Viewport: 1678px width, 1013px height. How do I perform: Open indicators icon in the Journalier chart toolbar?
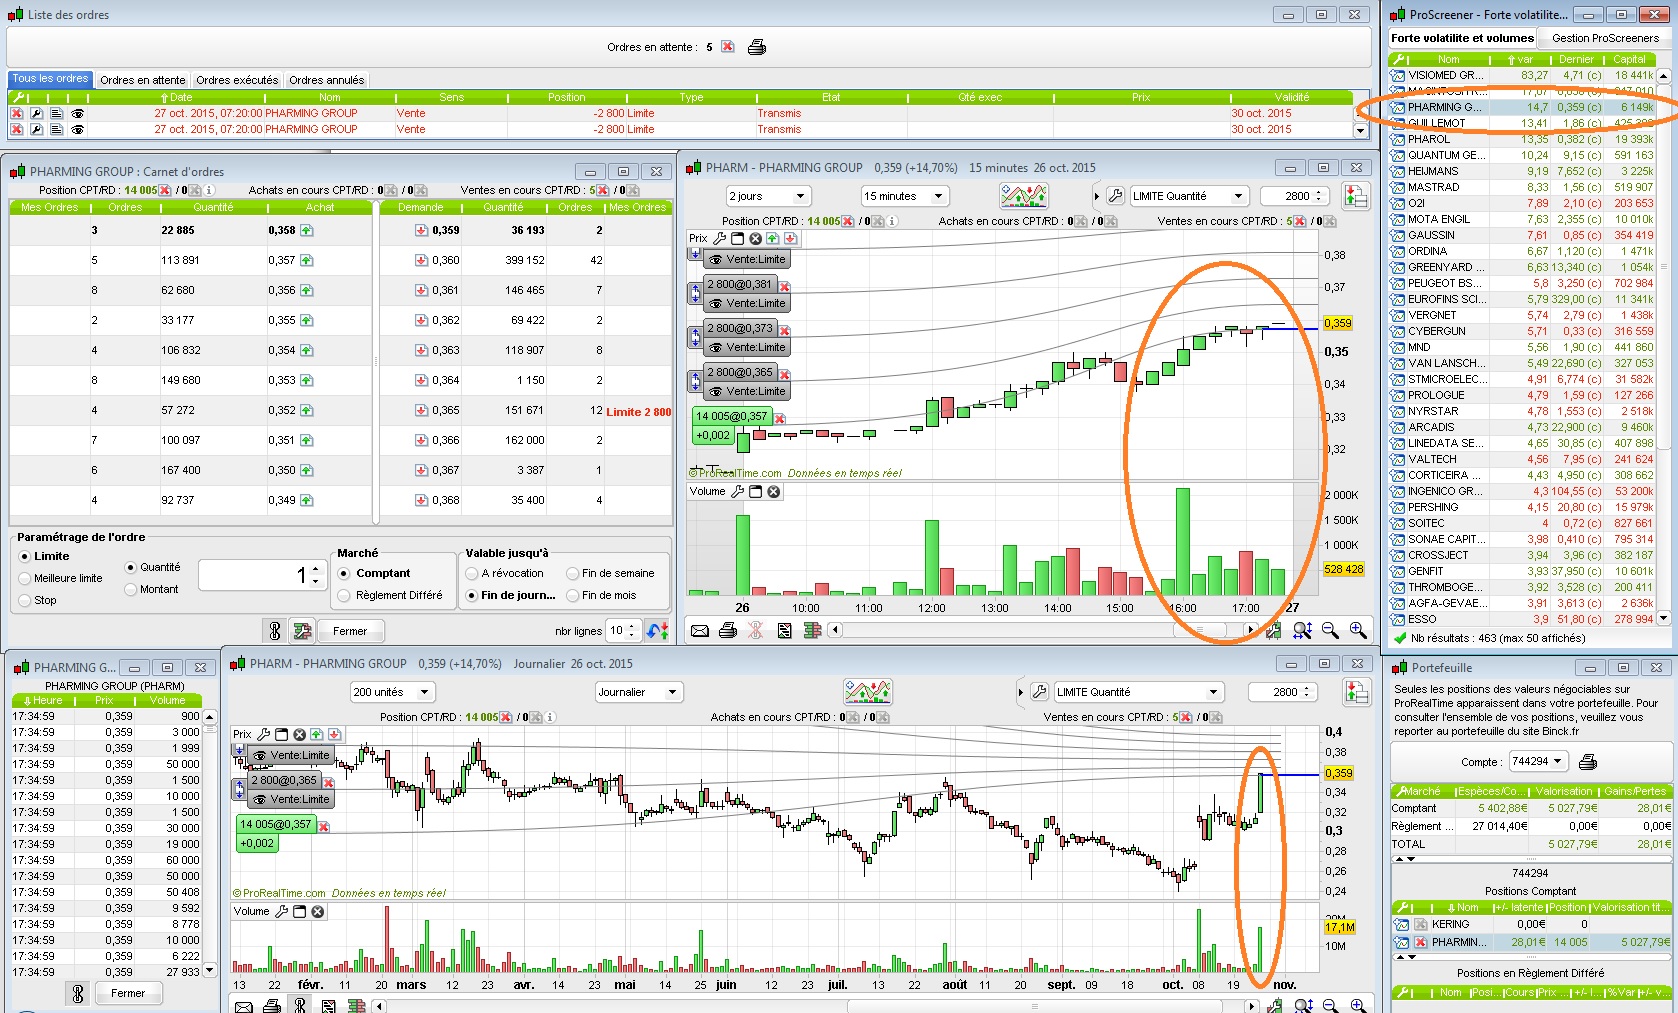coord(867,692)
